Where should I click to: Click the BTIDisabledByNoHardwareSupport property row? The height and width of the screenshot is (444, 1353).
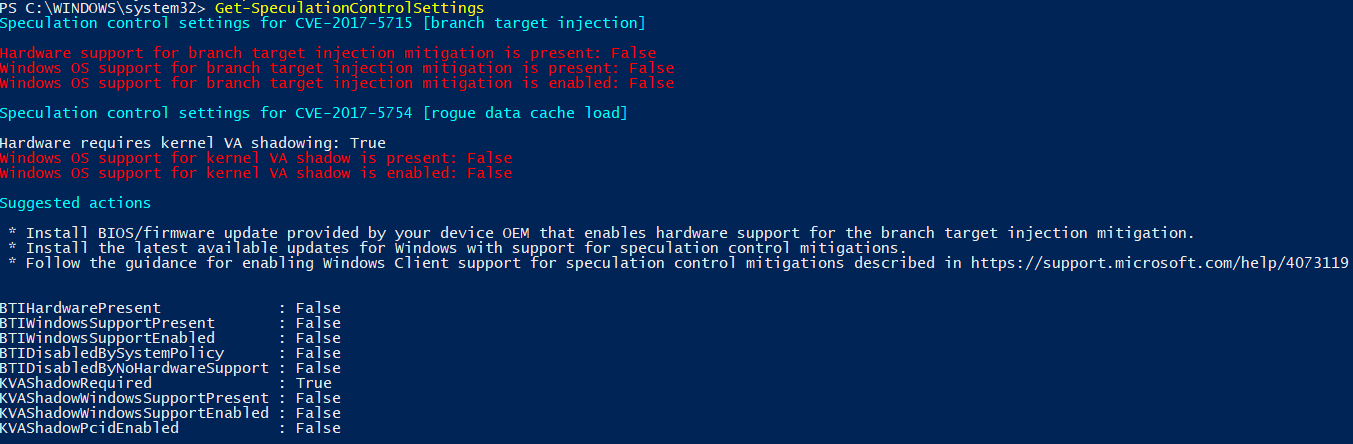pyautogui.click(x=170, y=368)
